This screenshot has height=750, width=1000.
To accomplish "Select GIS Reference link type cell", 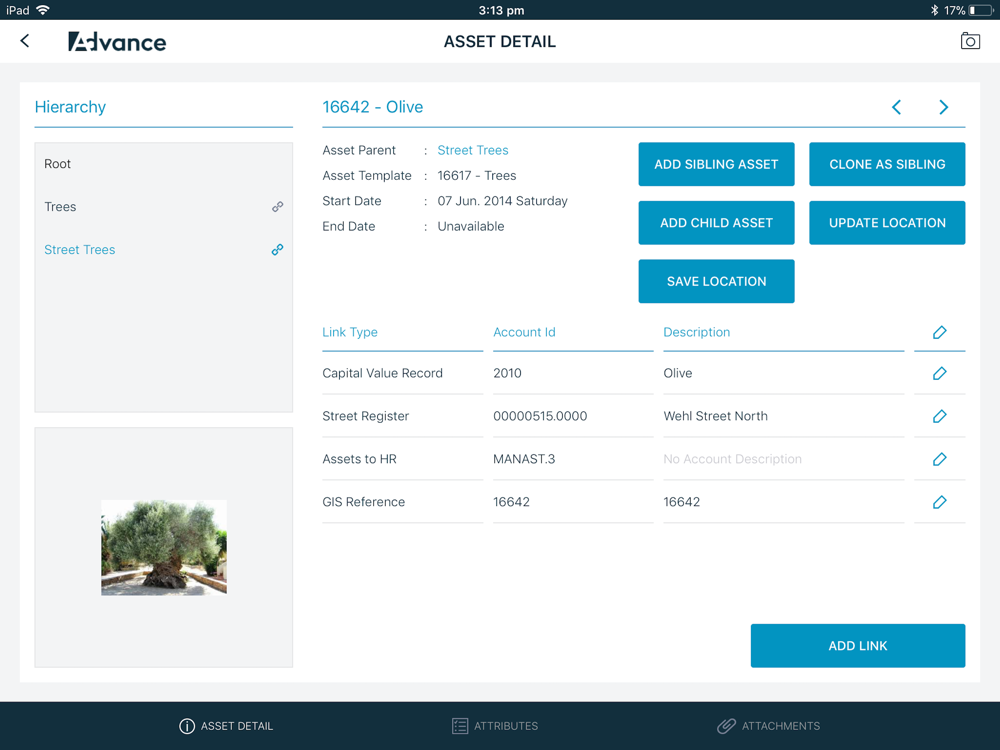I will coord(364,502).
